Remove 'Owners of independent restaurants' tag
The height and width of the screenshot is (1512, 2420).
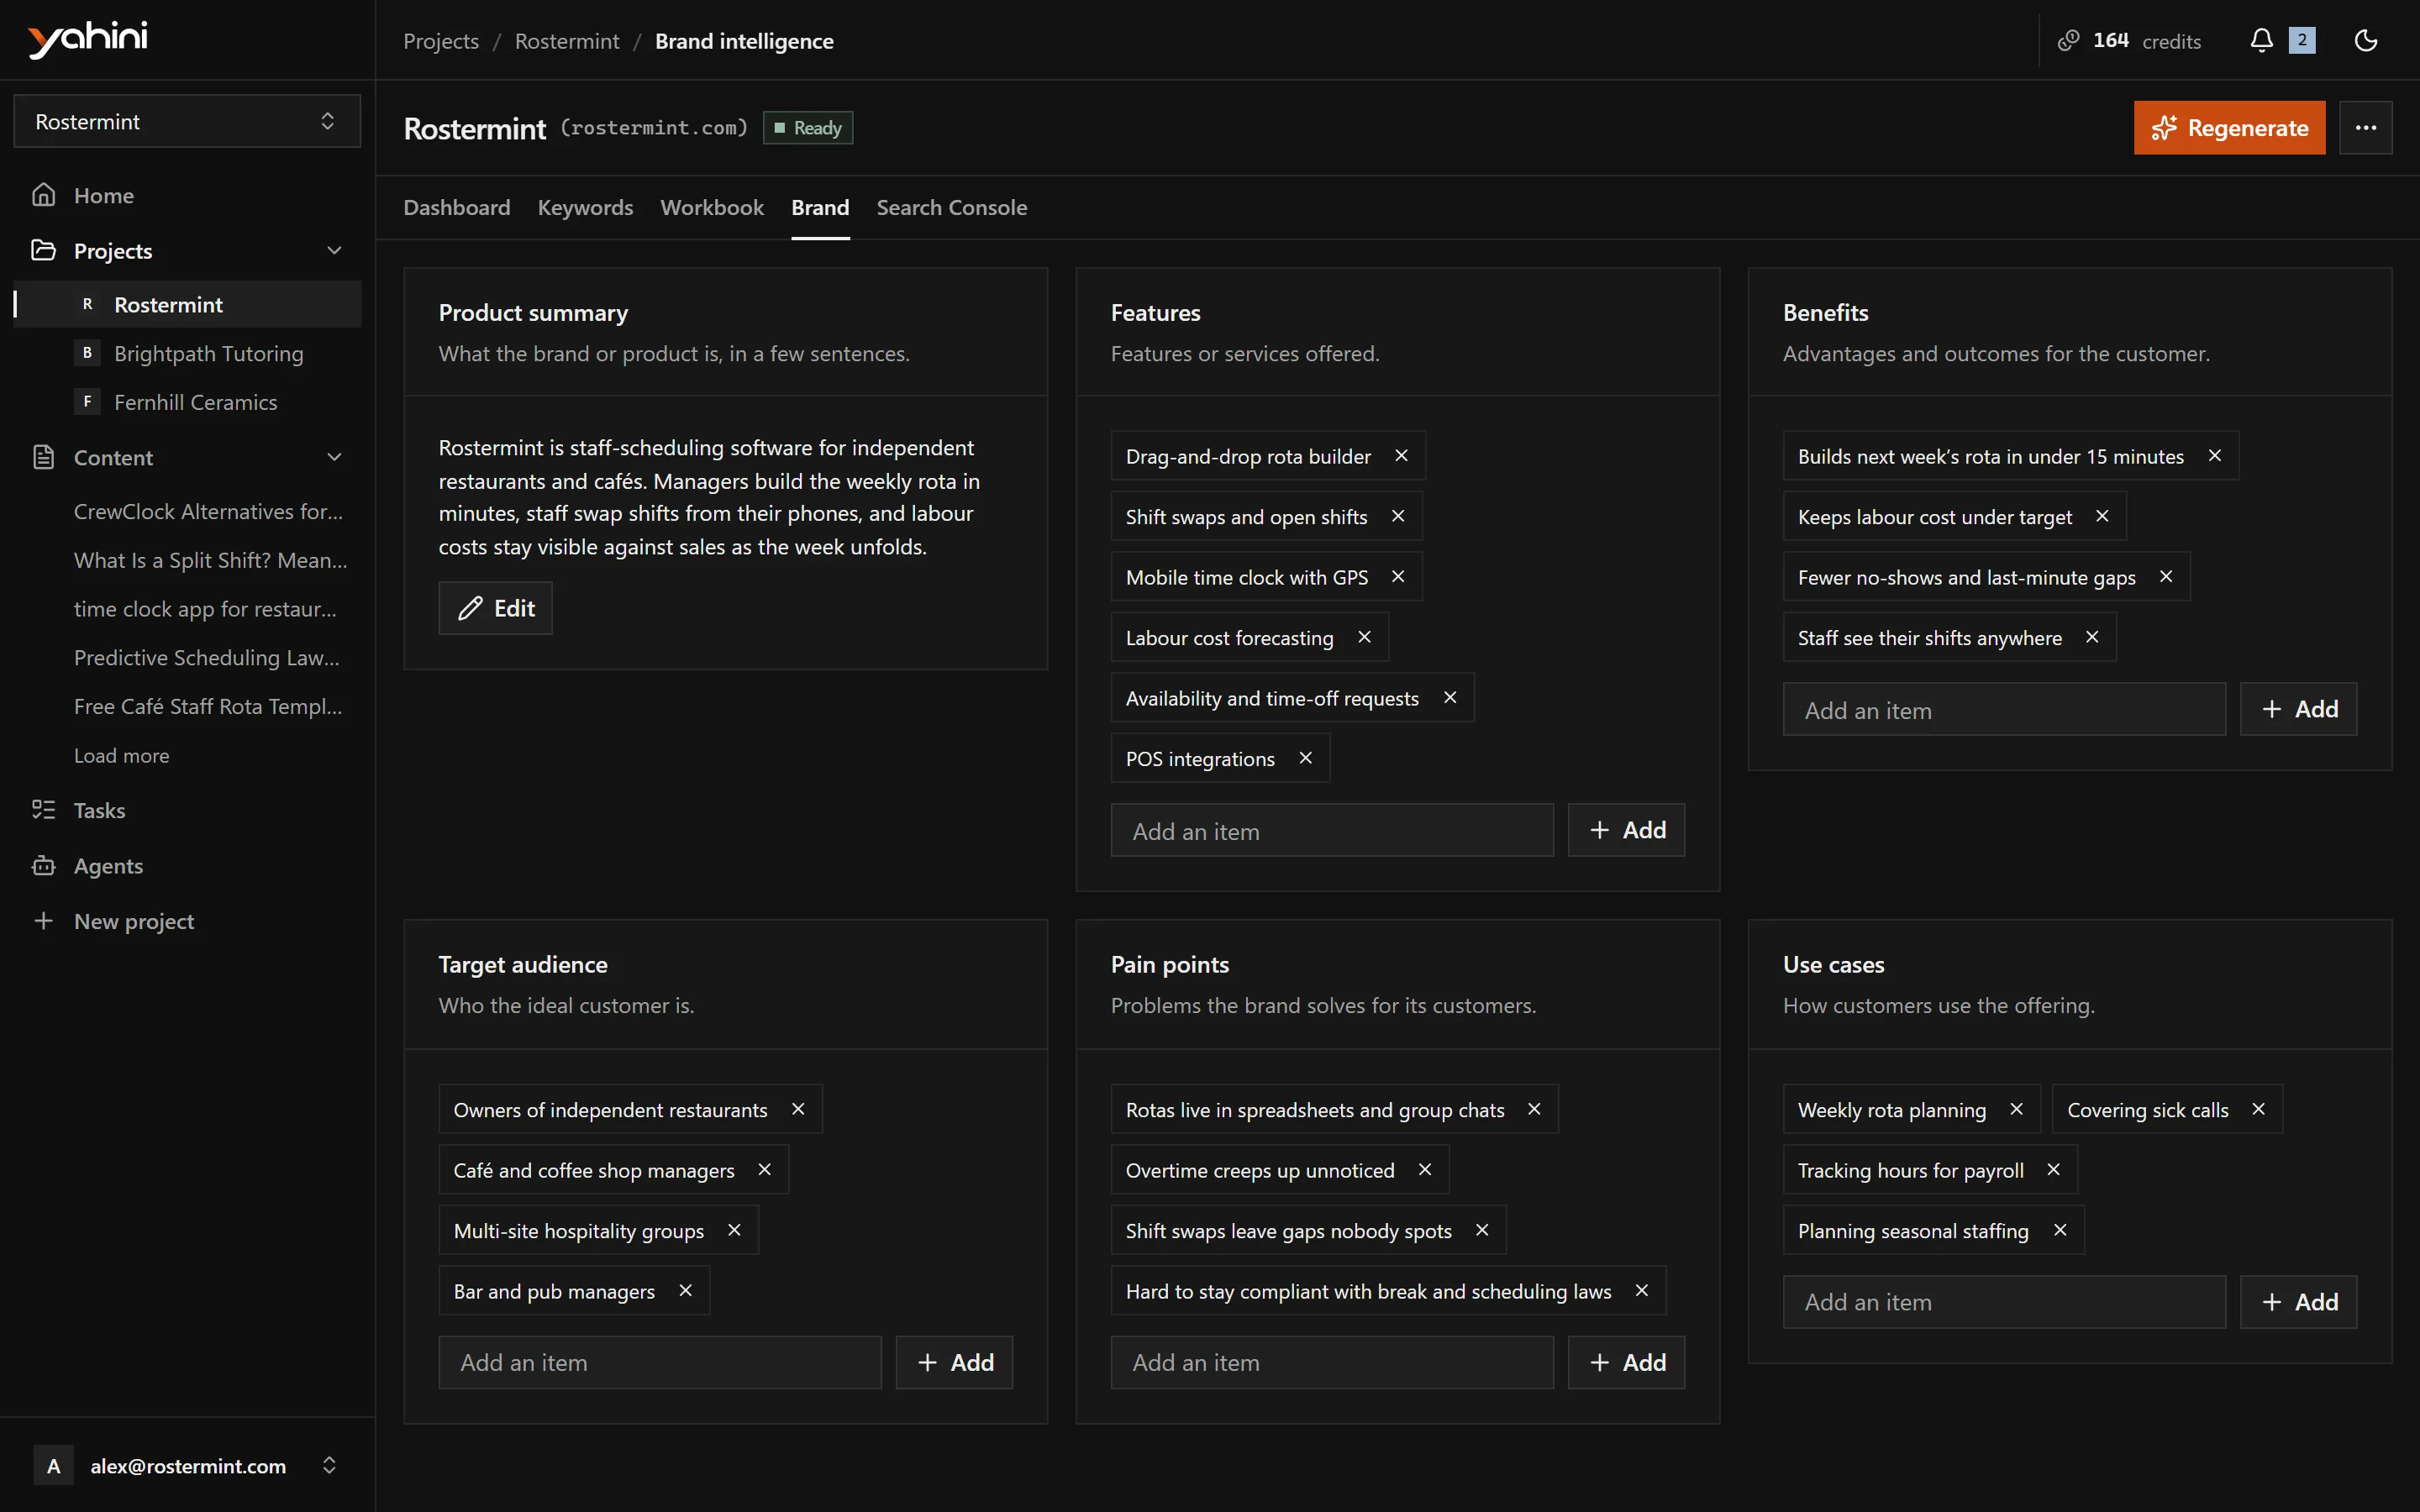click(x=798, y=1109)
